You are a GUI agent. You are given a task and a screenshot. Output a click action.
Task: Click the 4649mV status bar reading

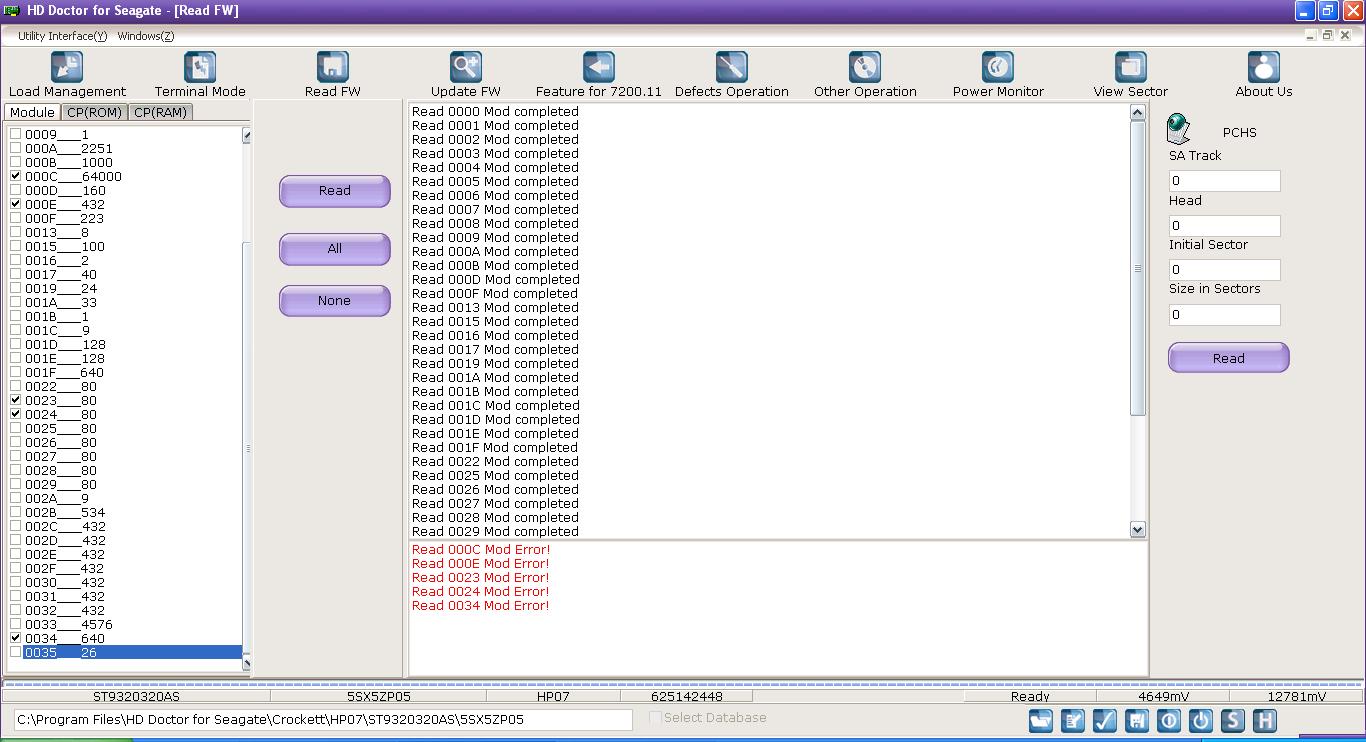click(x=1164, y=696)
